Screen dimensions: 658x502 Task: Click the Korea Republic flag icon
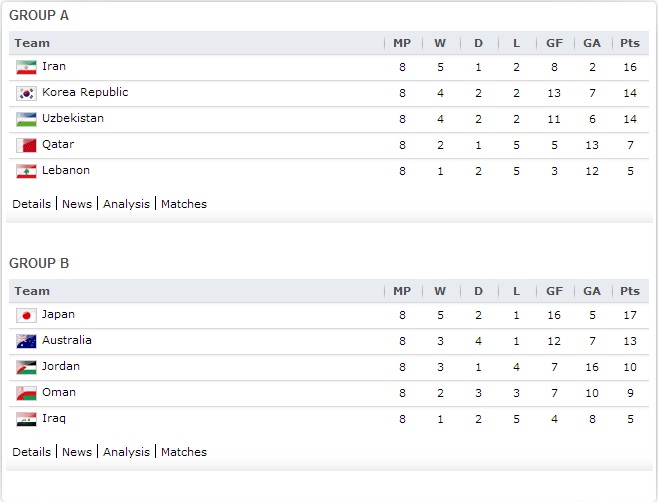coord(26,93)
